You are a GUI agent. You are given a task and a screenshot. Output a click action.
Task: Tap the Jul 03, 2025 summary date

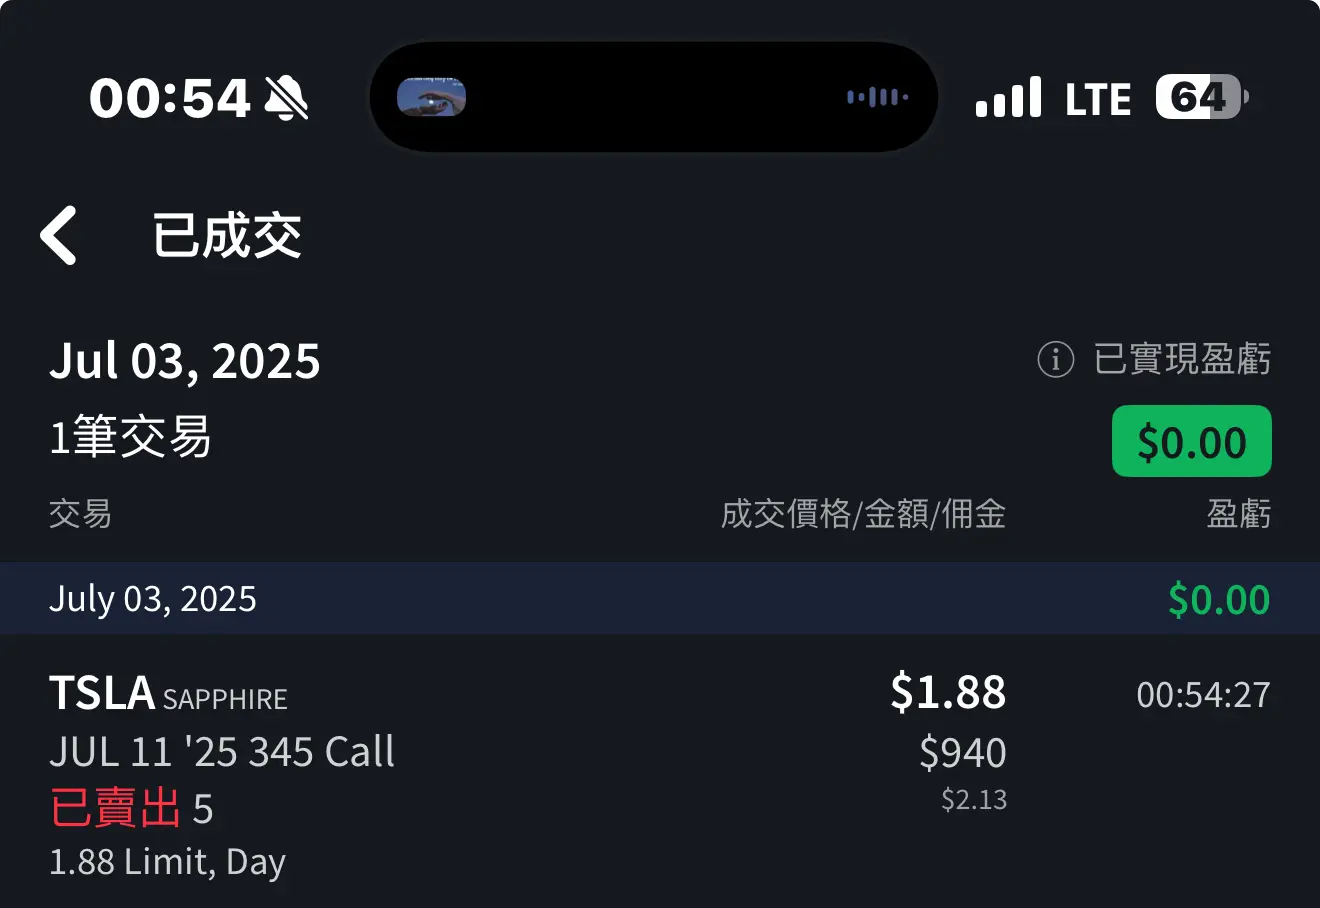[185, 361]
